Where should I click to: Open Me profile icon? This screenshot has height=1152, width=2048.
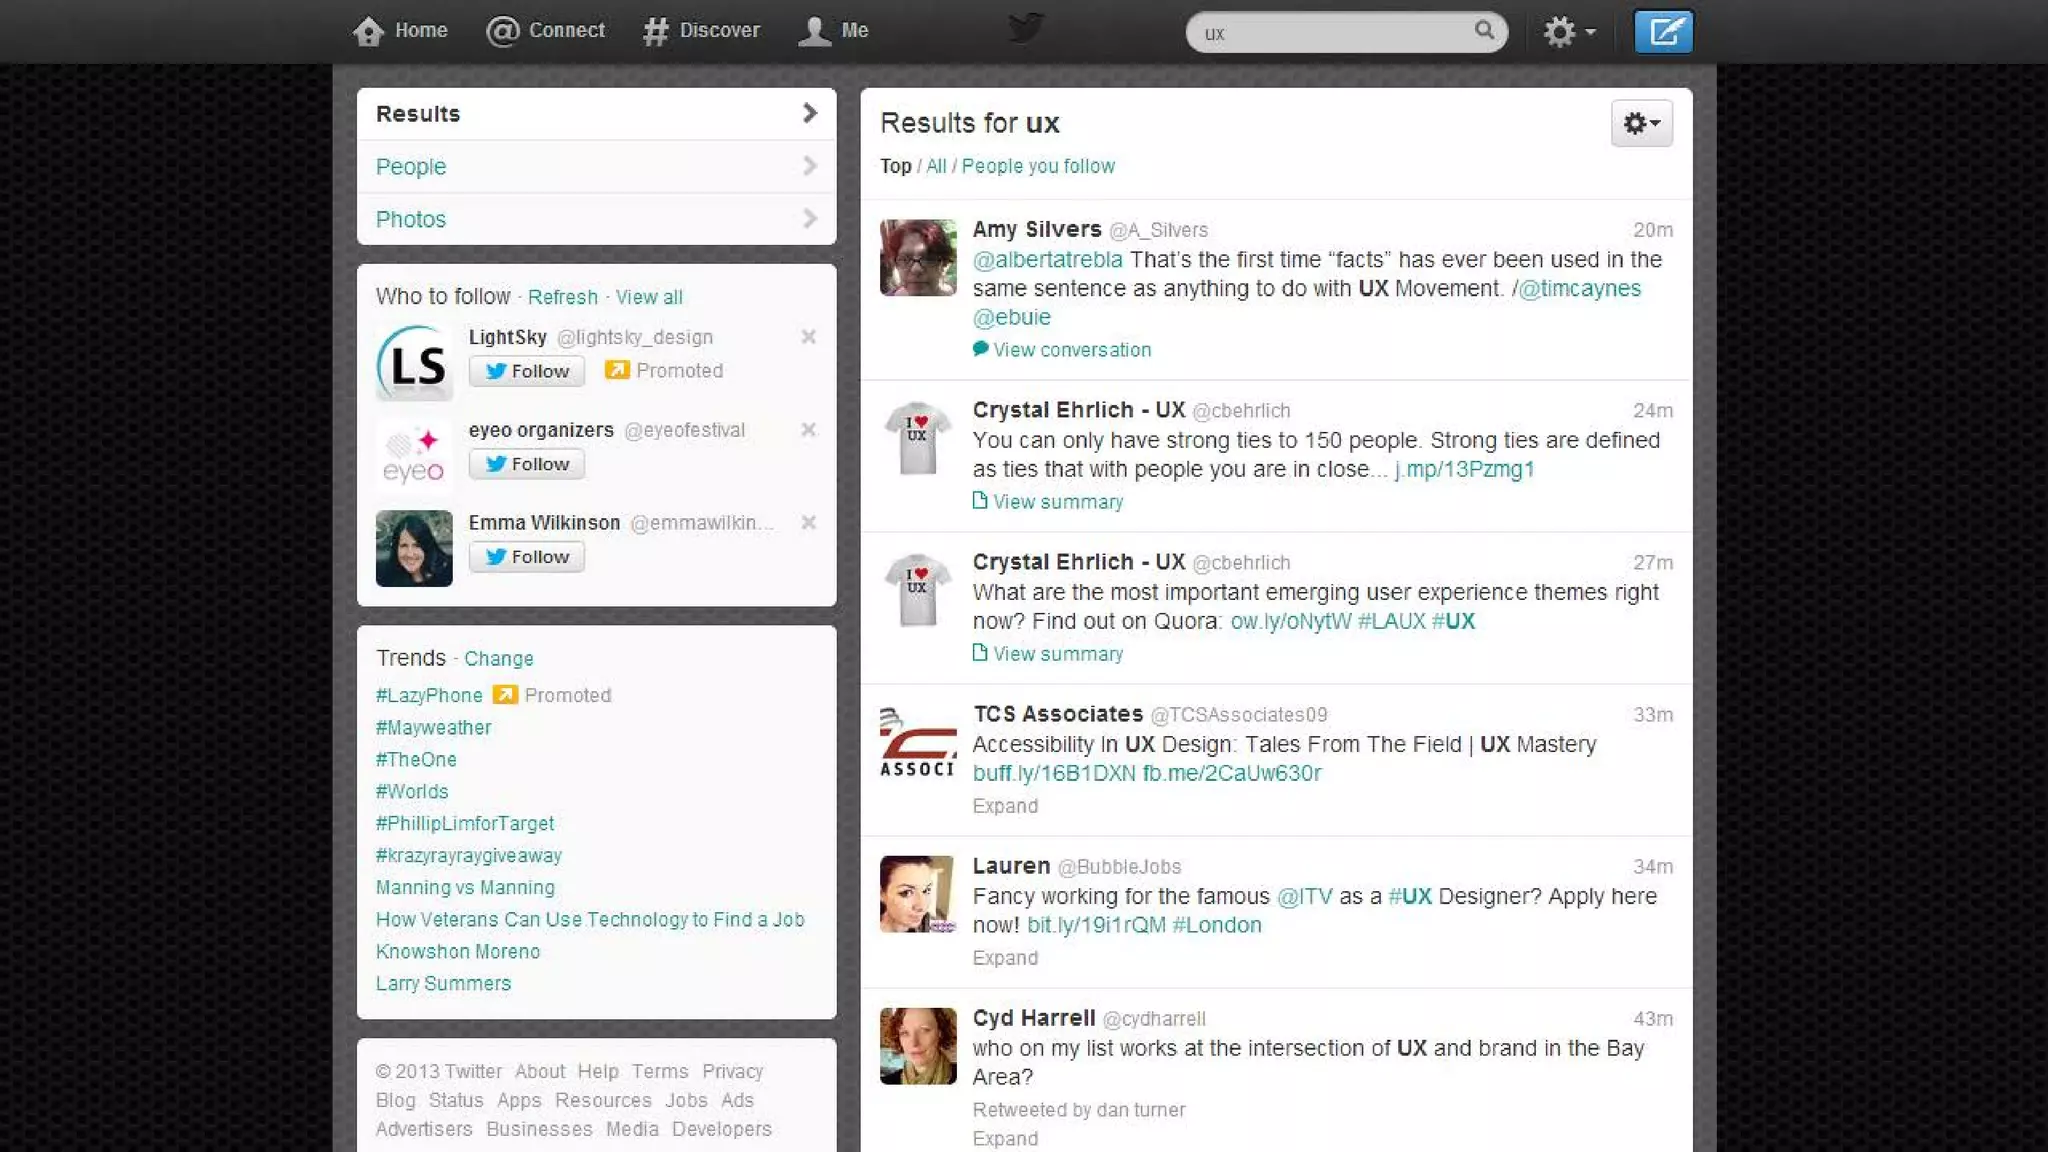(815, 31)
